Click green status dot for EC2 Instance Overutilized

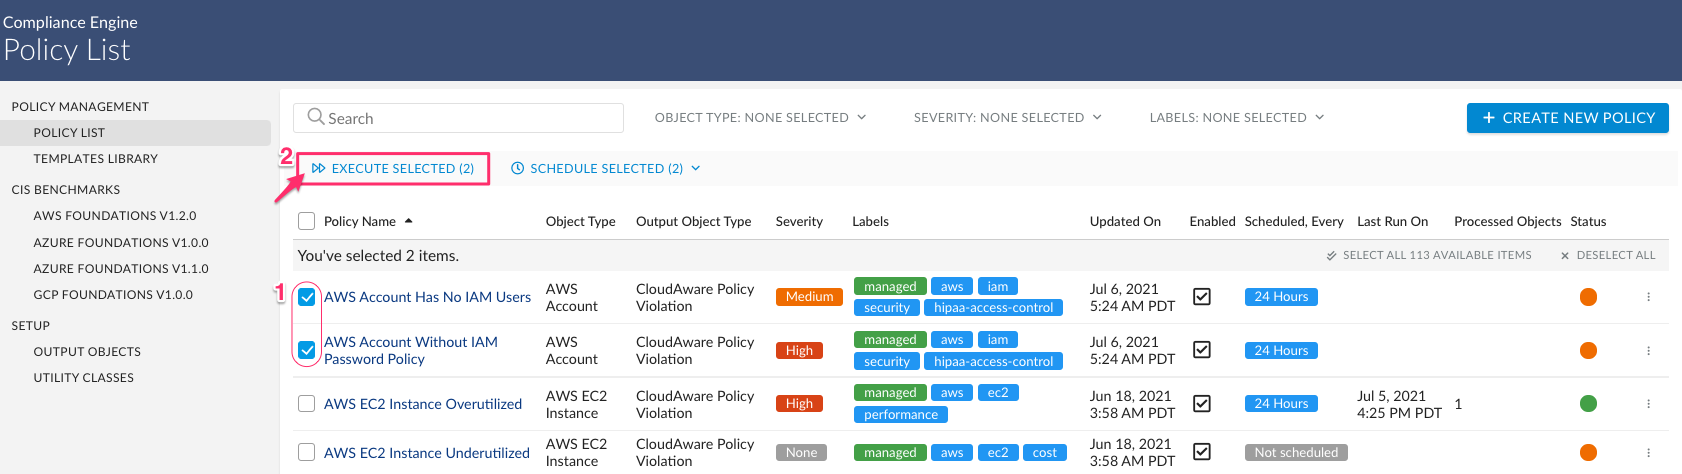coord(1588,404)
